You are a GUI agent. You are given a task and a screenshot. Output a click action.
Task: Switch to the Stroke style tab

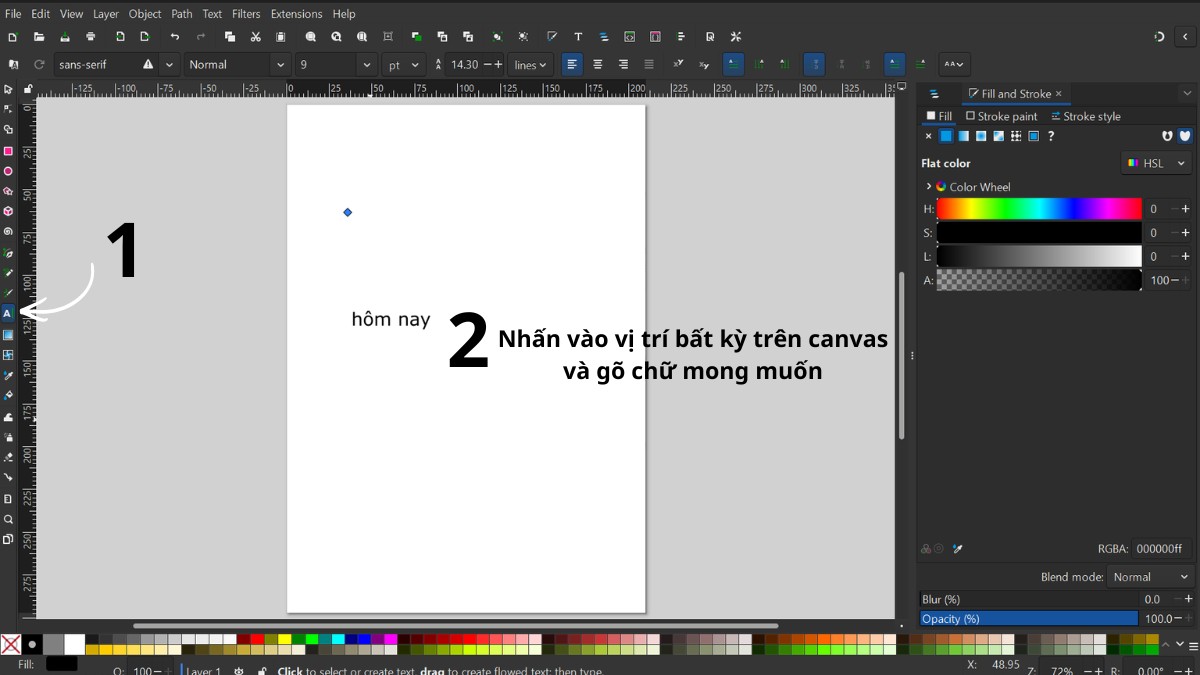pyautogui.click(x=1086, y=116)
